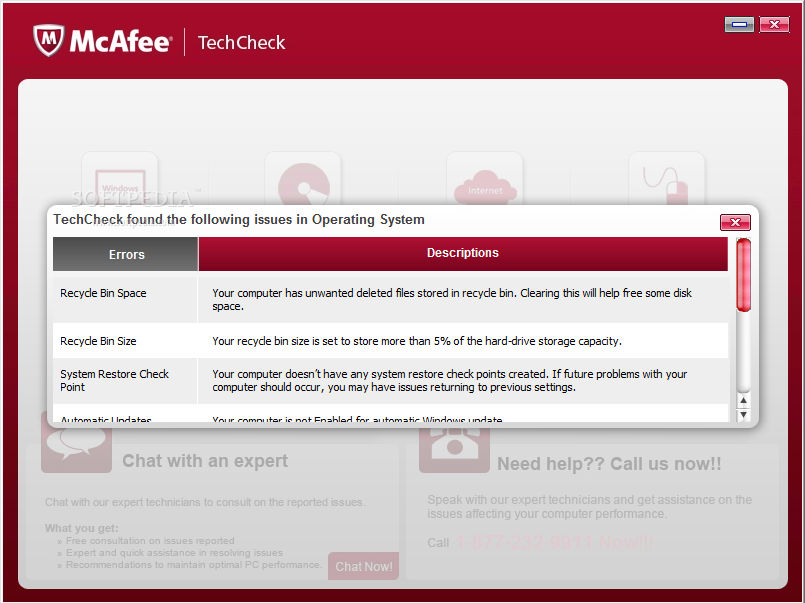
Task: Click the scrollbar up arrow in the issues list
Action: tap(743, 400)
